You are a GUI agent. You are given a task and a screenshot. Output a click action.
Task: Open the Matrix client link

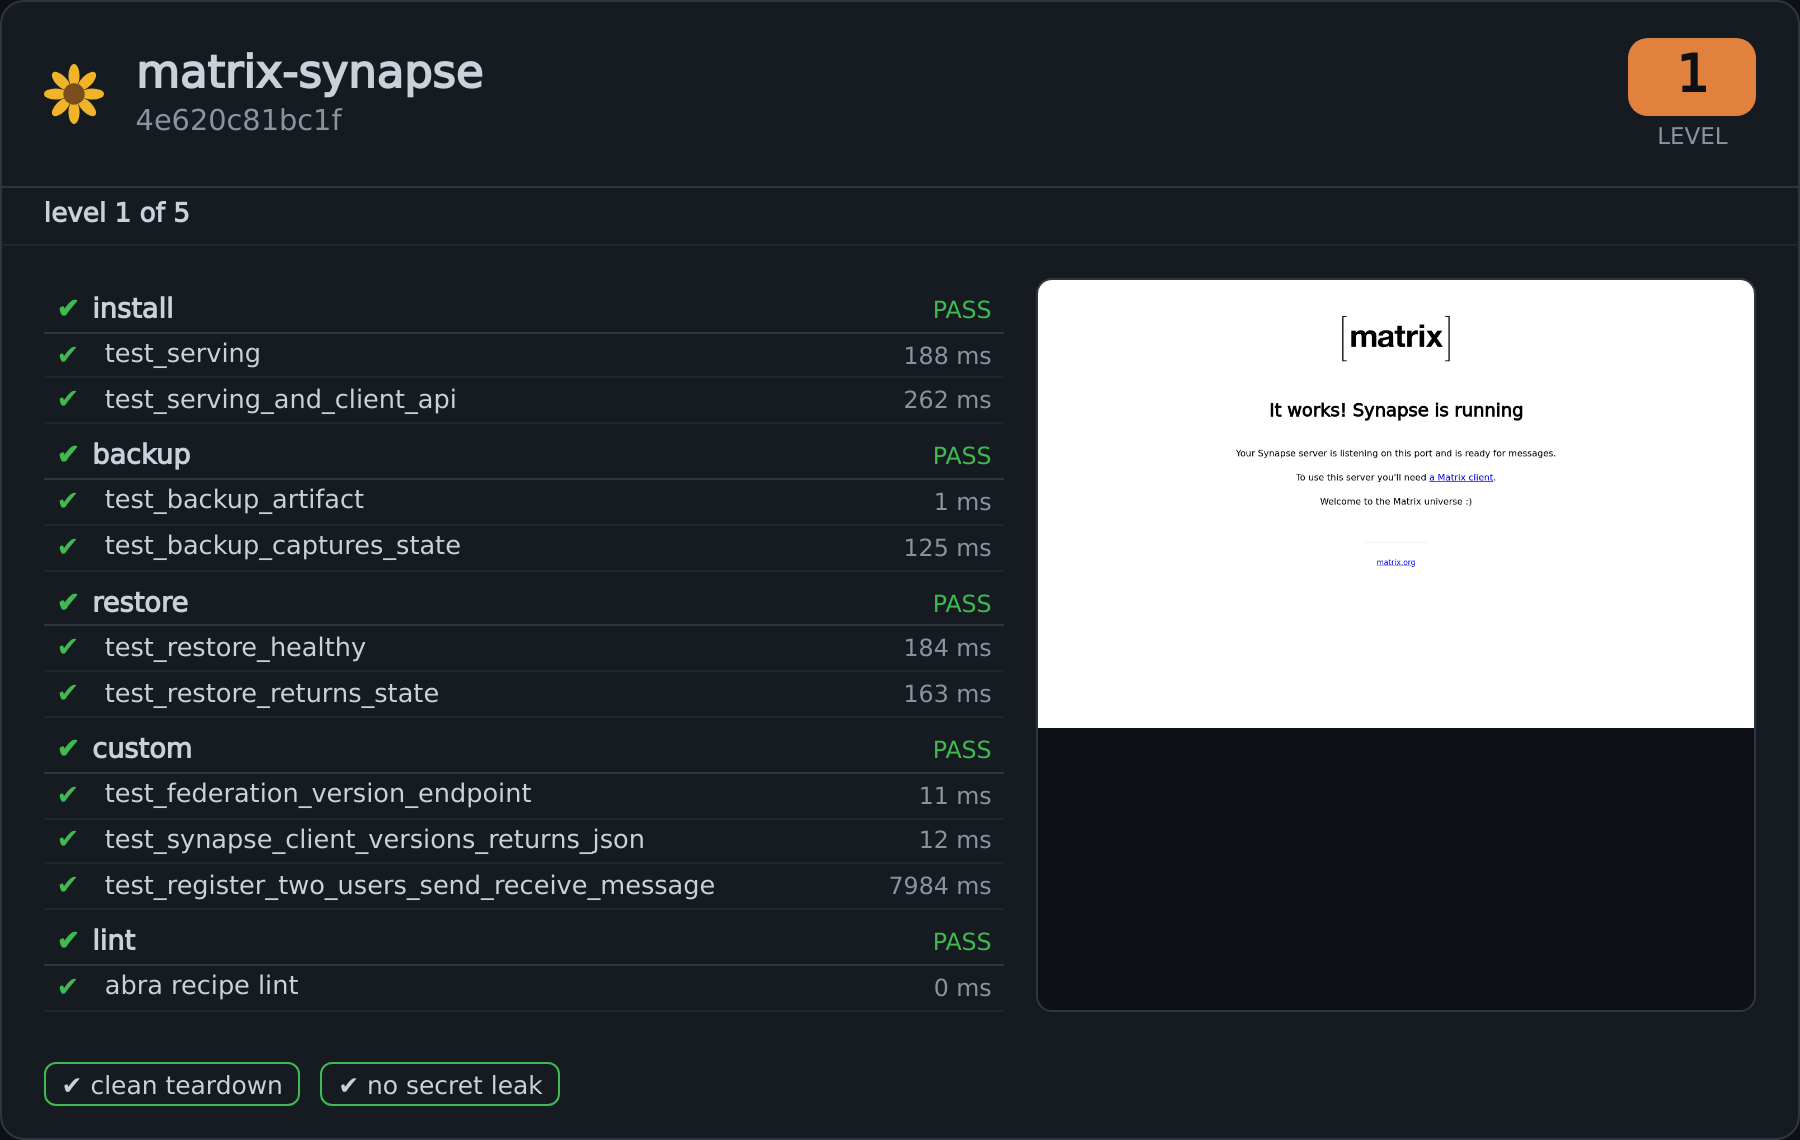[1461, 478]
